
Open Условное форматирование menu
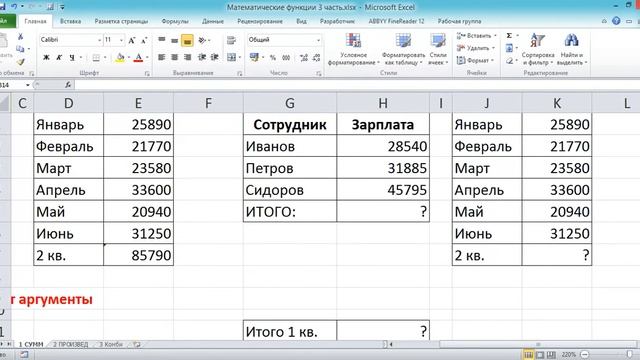[x=353, y=49]
